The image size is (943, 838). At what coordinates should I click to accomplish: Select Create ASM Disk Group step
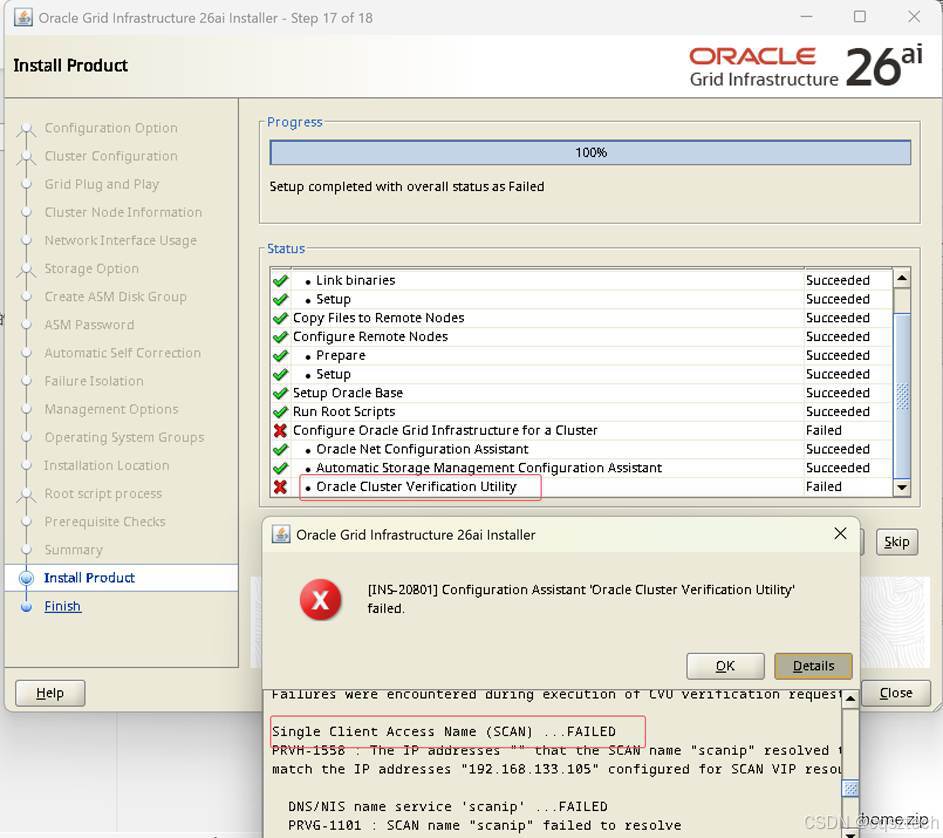click(115, 297)
